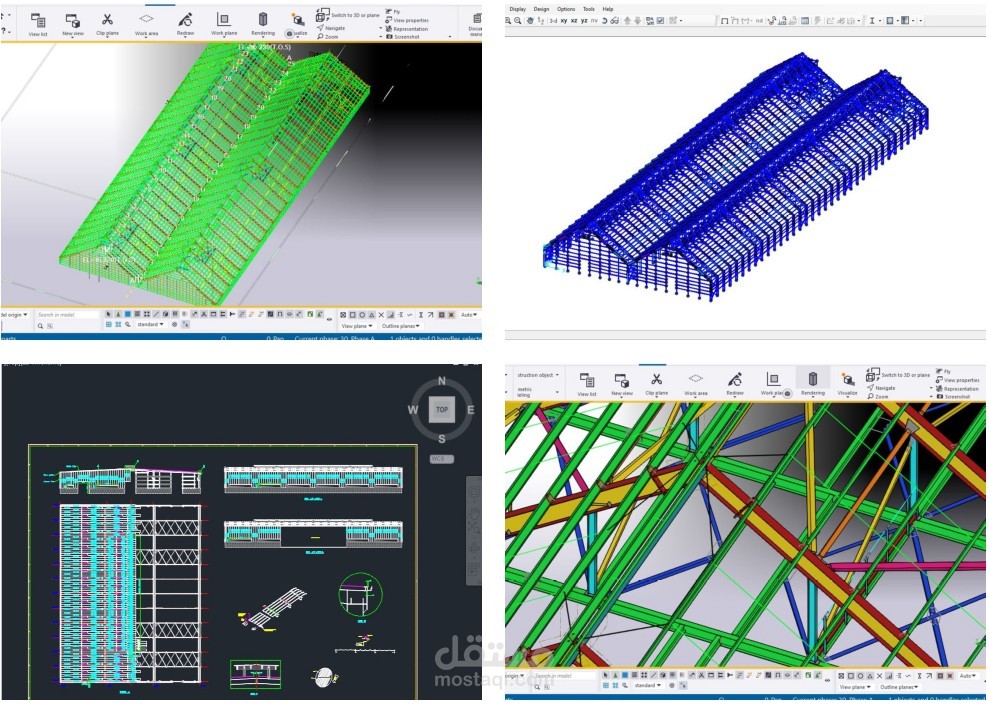Click the zoom out magnifier in SAP2000 toolbar
Image resolution: width=989 pixels, height=704 pixels.
coord(518,20)
